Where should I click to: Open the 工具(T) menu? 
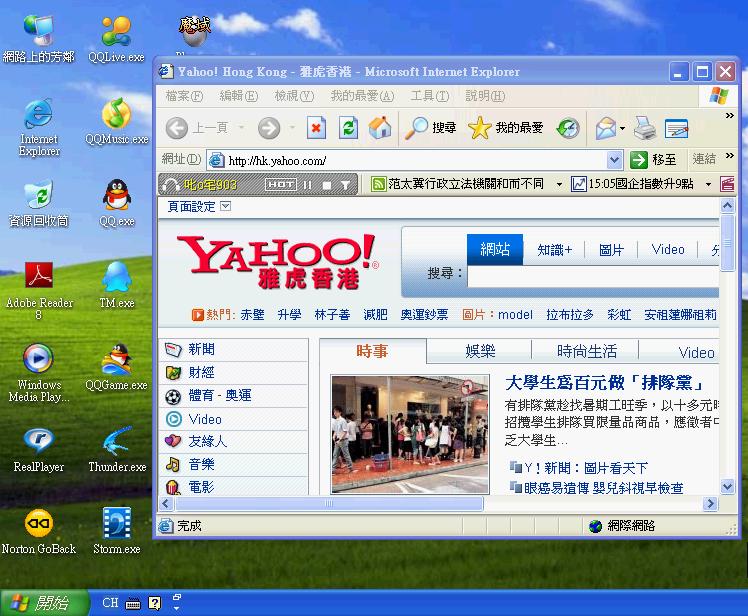[x=429, y=96]
